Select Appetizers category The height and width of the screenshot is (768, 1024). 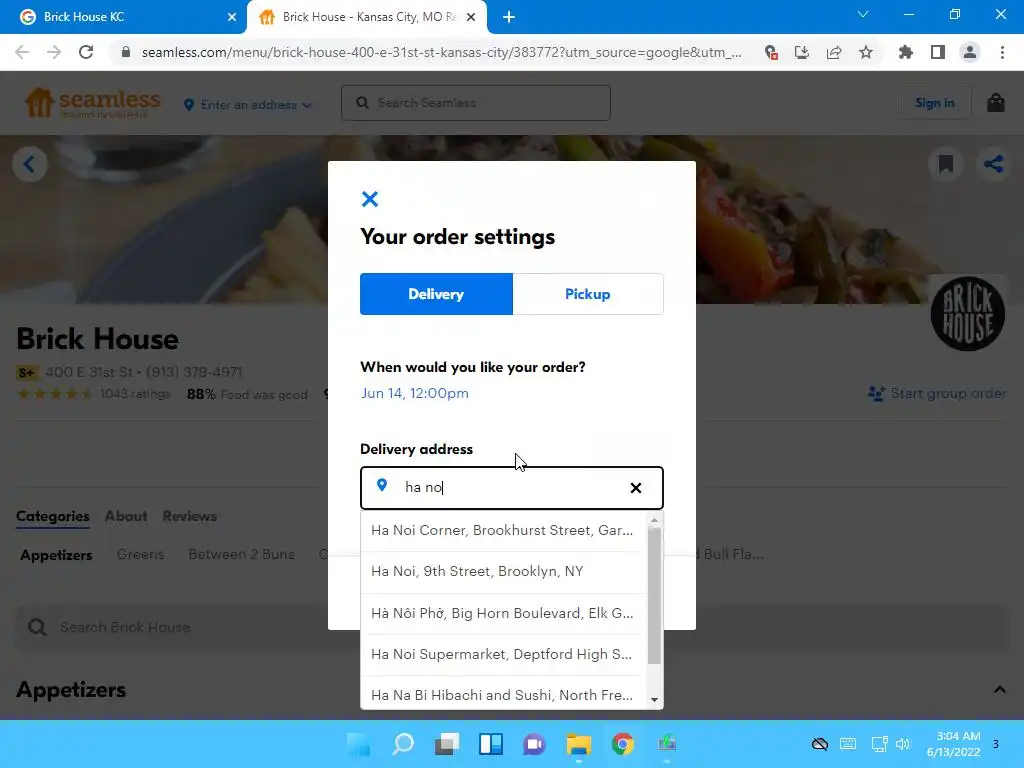tap(56, 554)
